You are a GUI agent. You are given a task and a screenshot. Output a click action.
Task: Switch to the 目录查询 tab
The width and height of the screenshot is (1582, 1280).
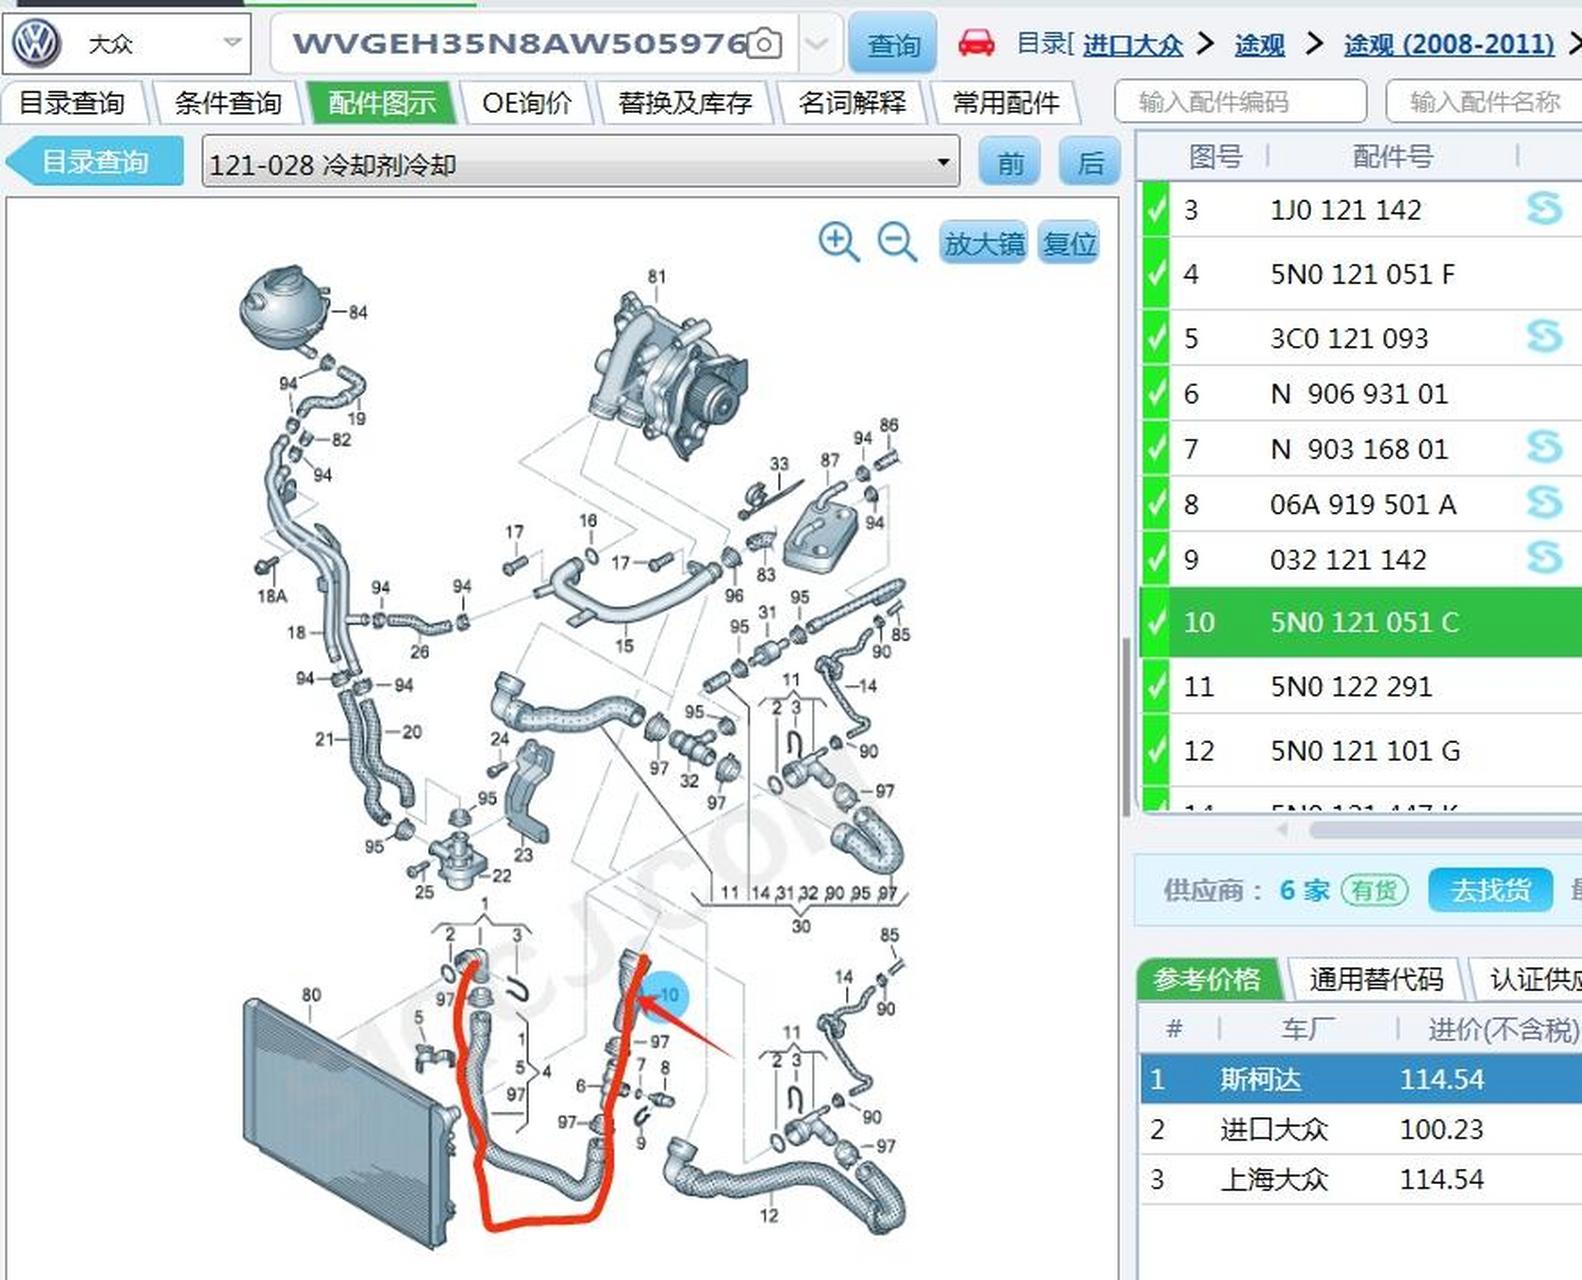click(72, 102)
